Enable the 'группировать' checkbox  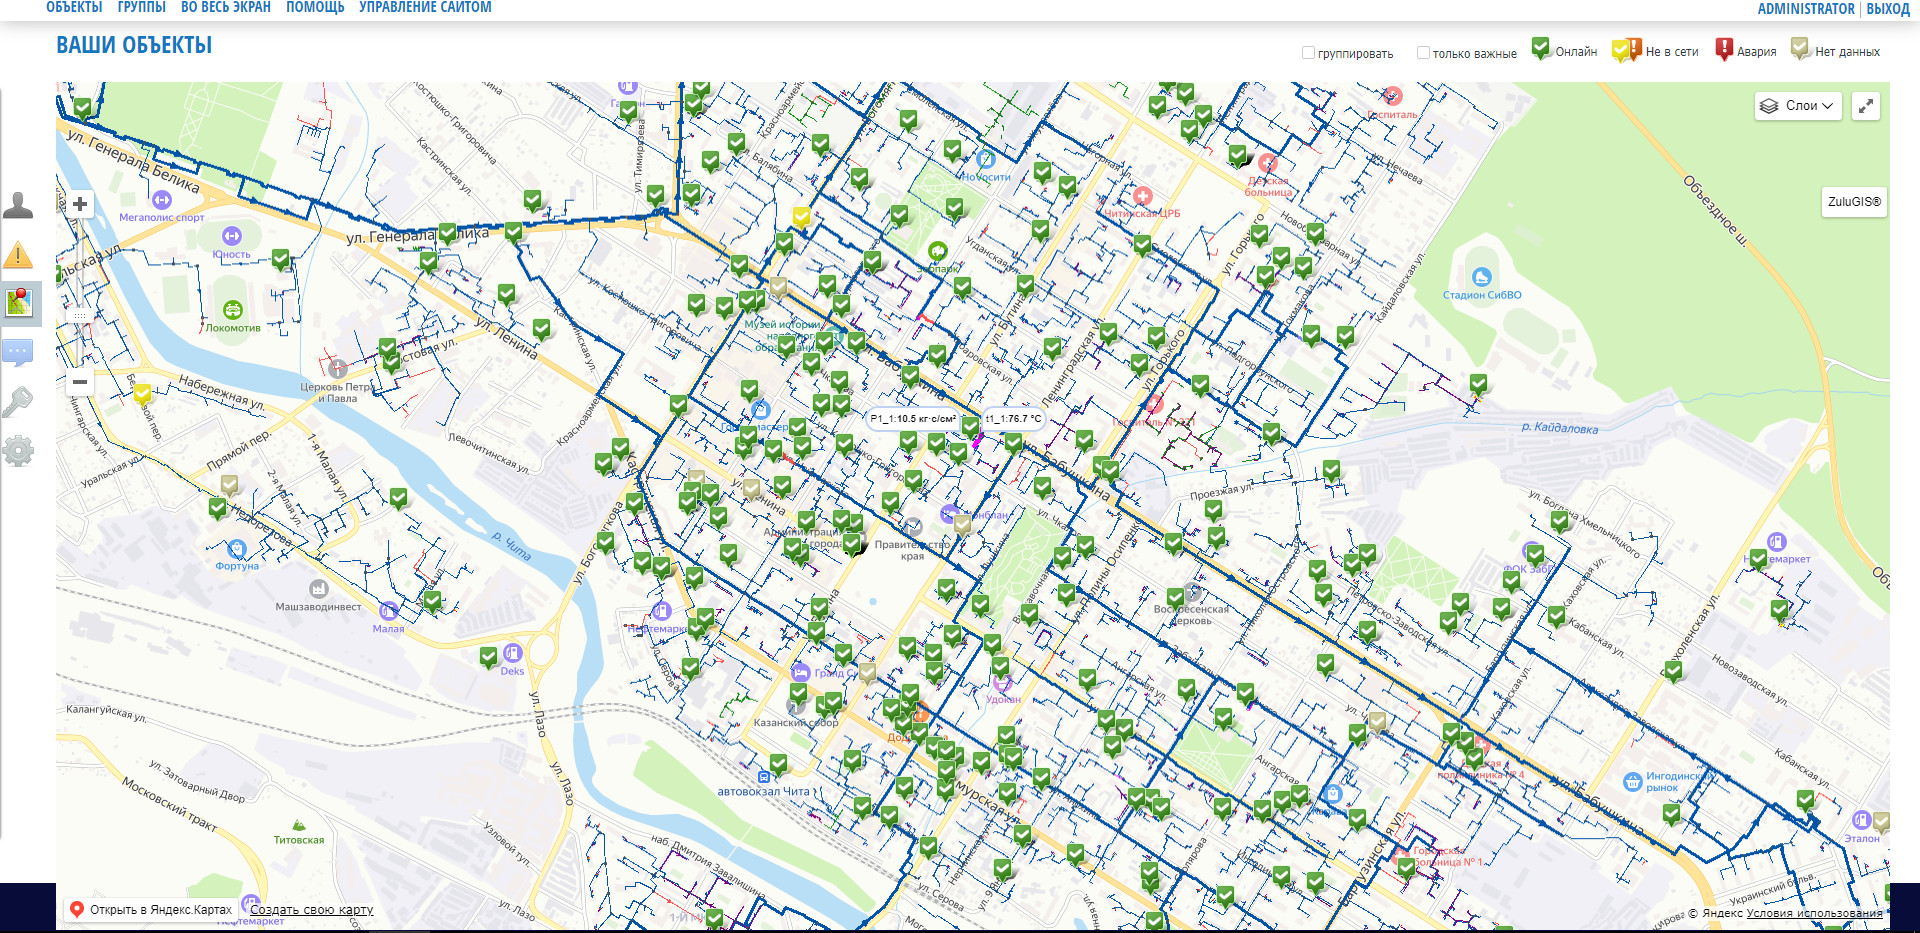pos(1308,53)
